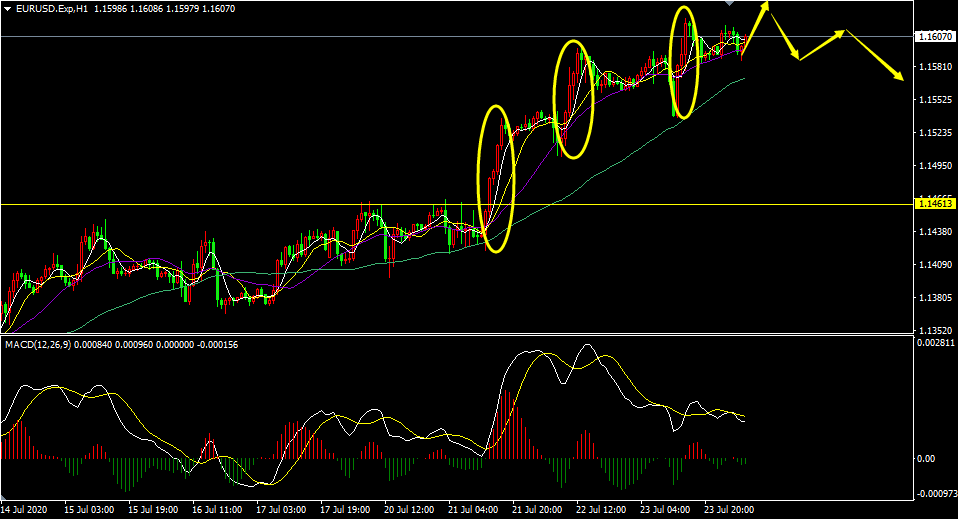Open the chart menu arrow beside EURUSD.Exp,H1
958x519 pixels.
(x=7, y=9)
